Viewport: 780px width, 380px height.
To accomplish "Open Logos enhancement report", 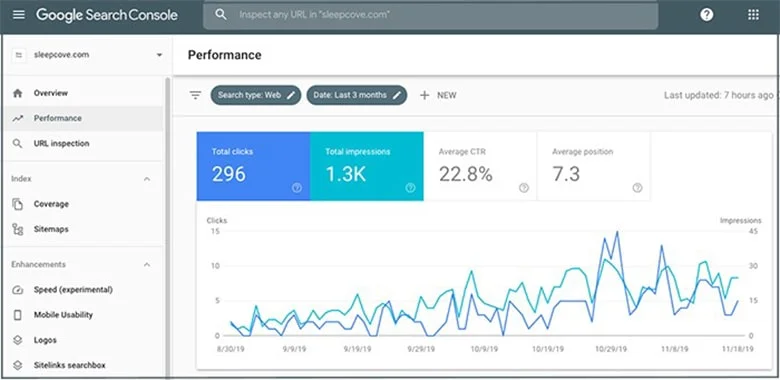I will point(83,340).
